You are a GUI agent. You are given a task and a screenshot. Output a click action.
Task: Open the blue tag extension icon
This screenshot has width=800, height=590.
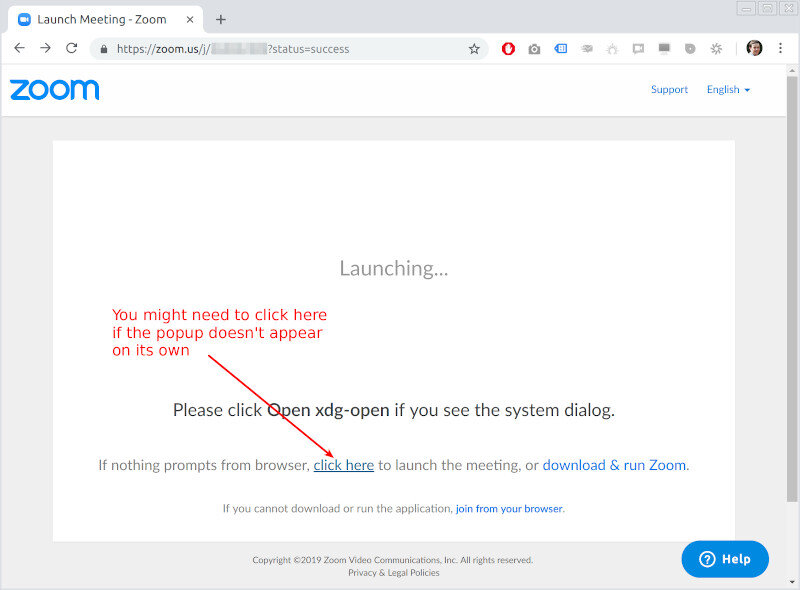(x=561, y=48)
